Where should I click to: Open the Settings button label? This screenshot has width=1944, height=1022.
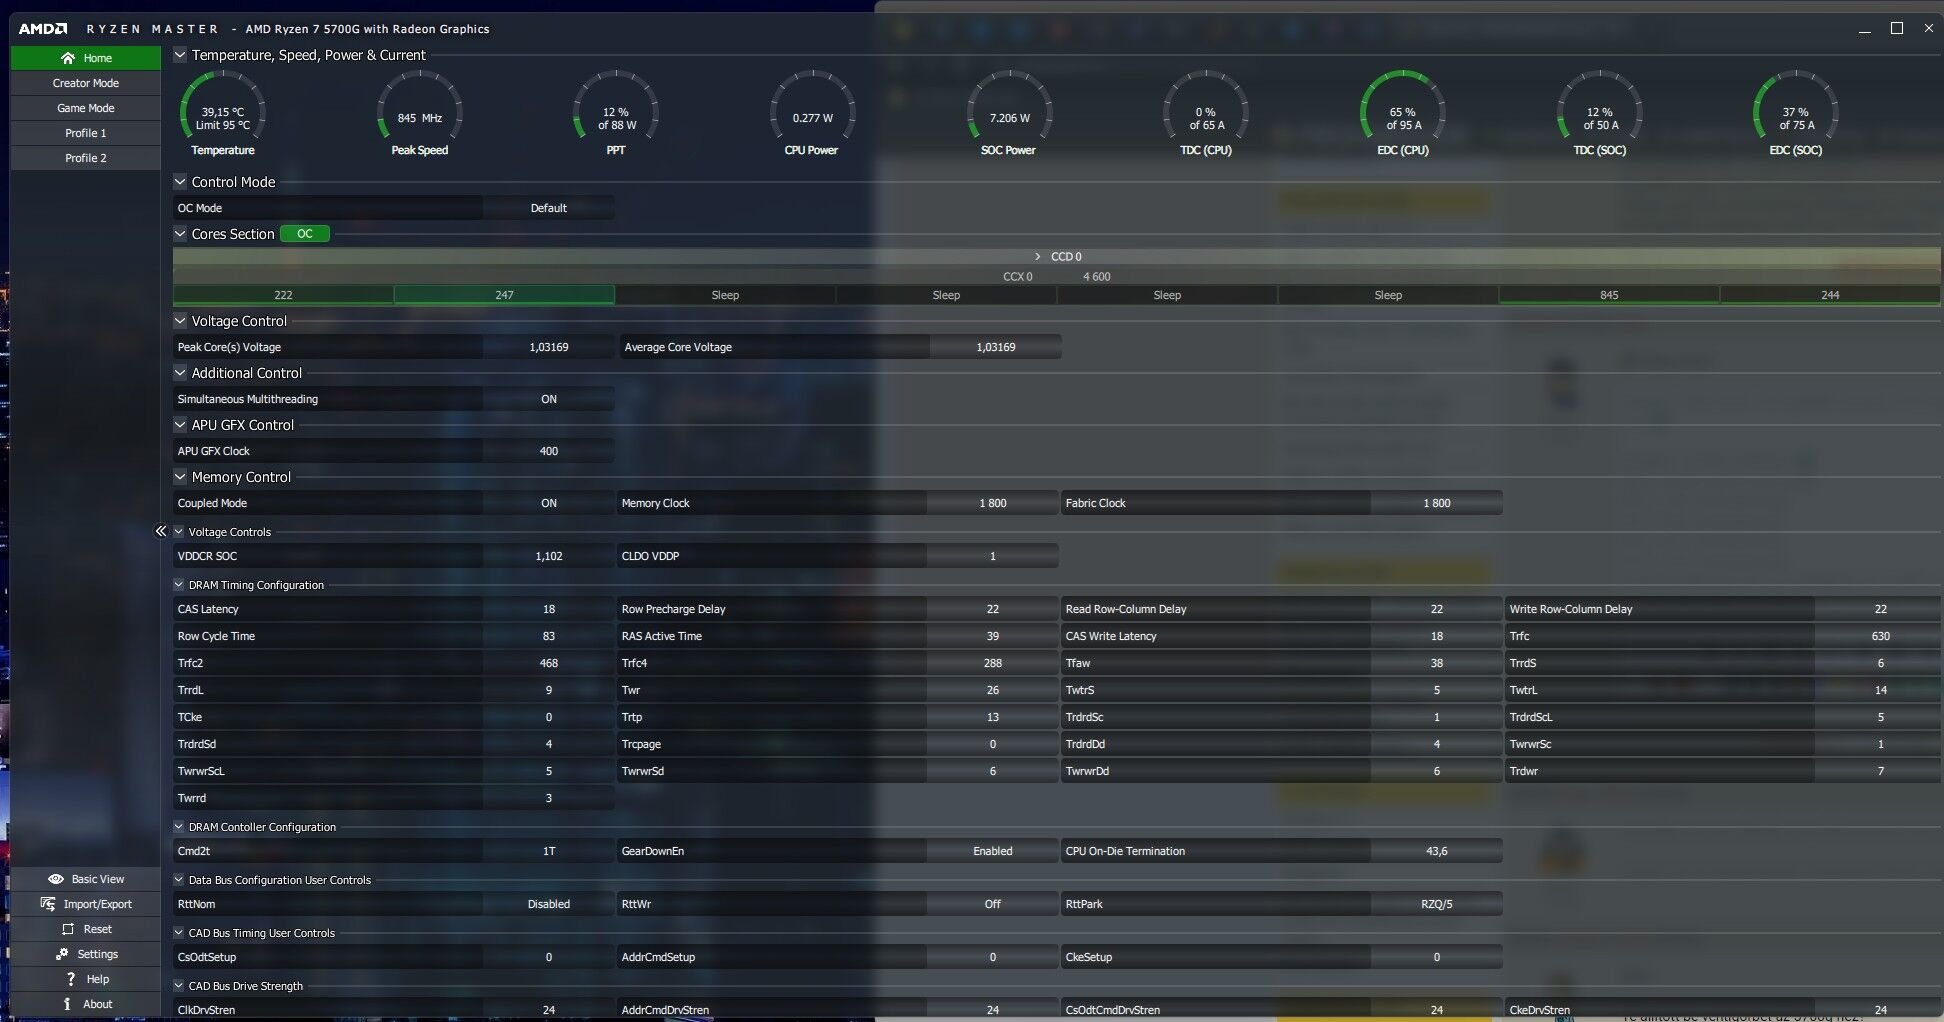pyautogui.click(x=98, y=954)
